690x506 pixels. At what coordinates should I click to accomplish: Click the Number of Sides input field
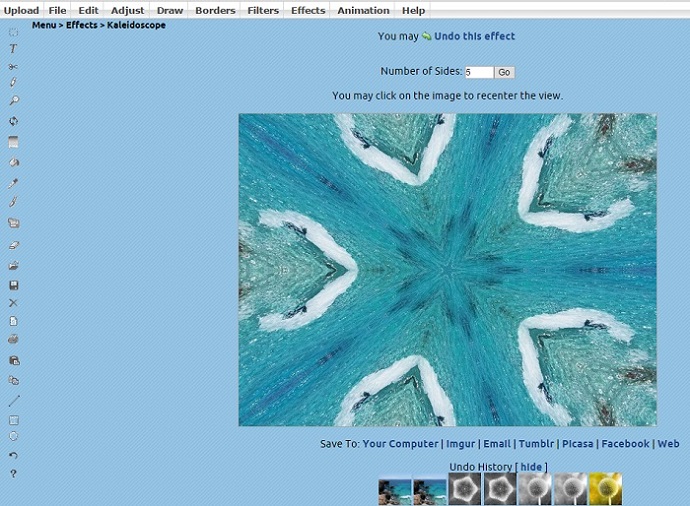click(479, 72)
